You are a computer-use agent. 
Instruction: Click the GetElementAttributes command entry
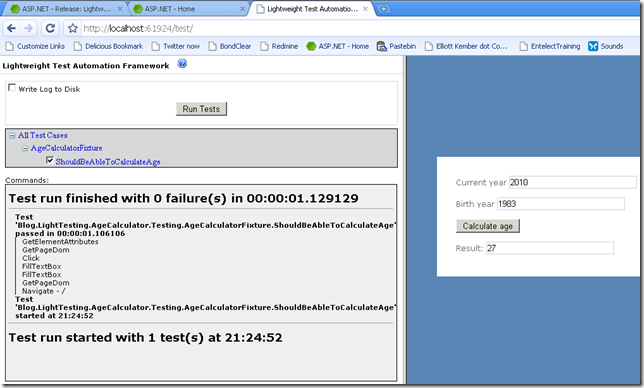coord(60,242)
